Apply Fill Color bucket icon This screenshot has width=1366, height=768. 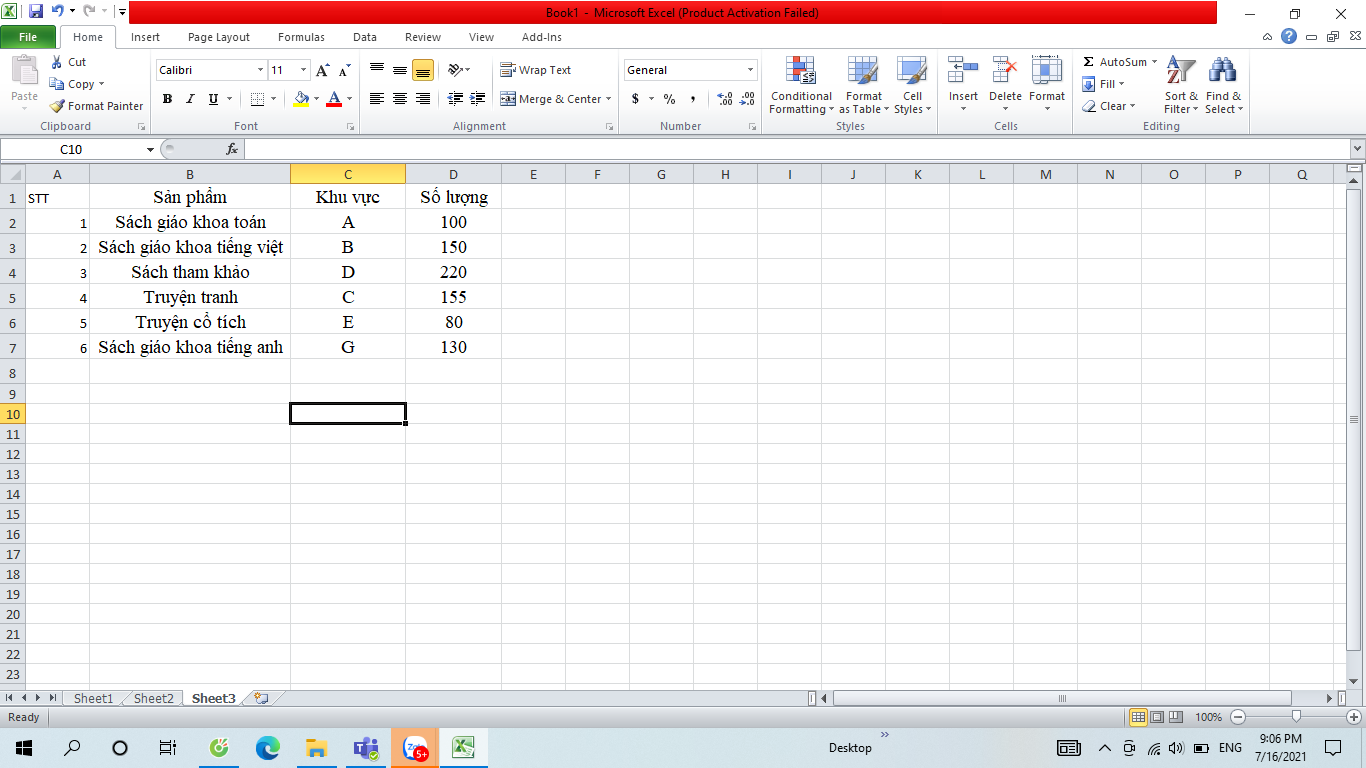click(301, 99)
